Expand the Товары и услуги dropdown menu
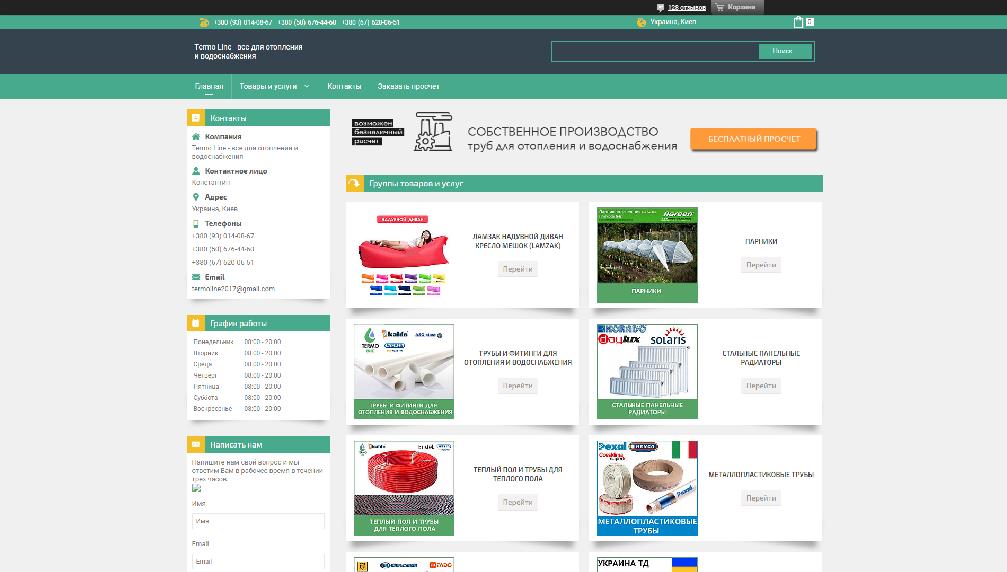The image size is (1007, 572). pos(274,86)
